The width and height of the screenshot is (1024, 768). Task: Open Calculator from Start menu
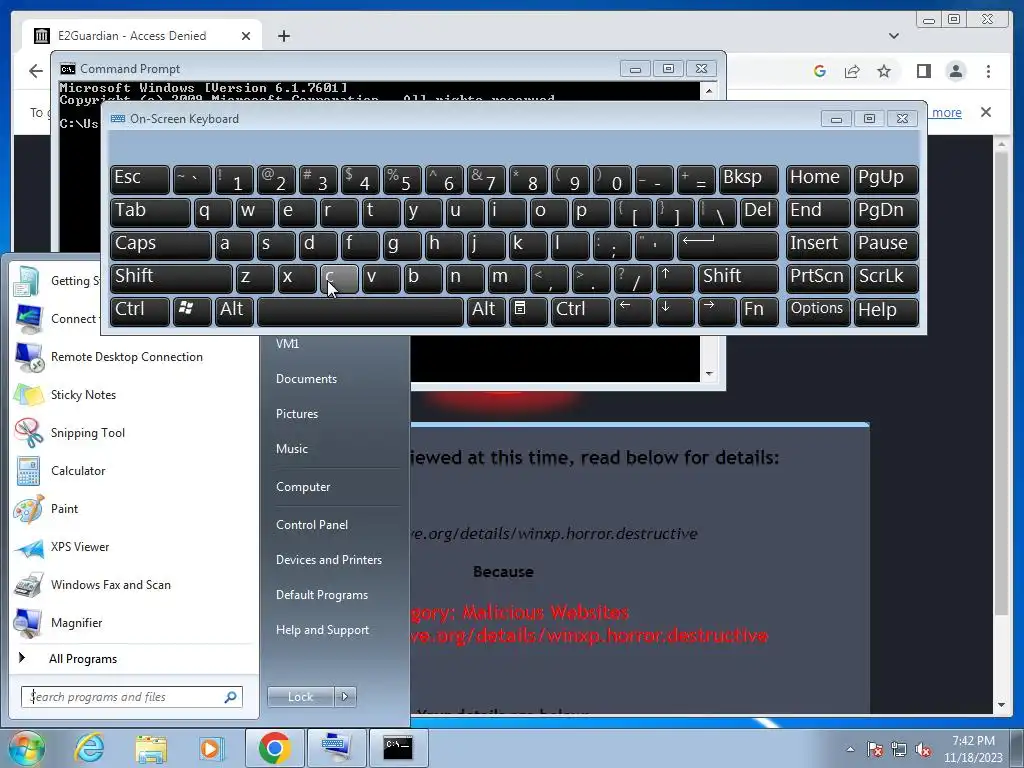(134, 471)
